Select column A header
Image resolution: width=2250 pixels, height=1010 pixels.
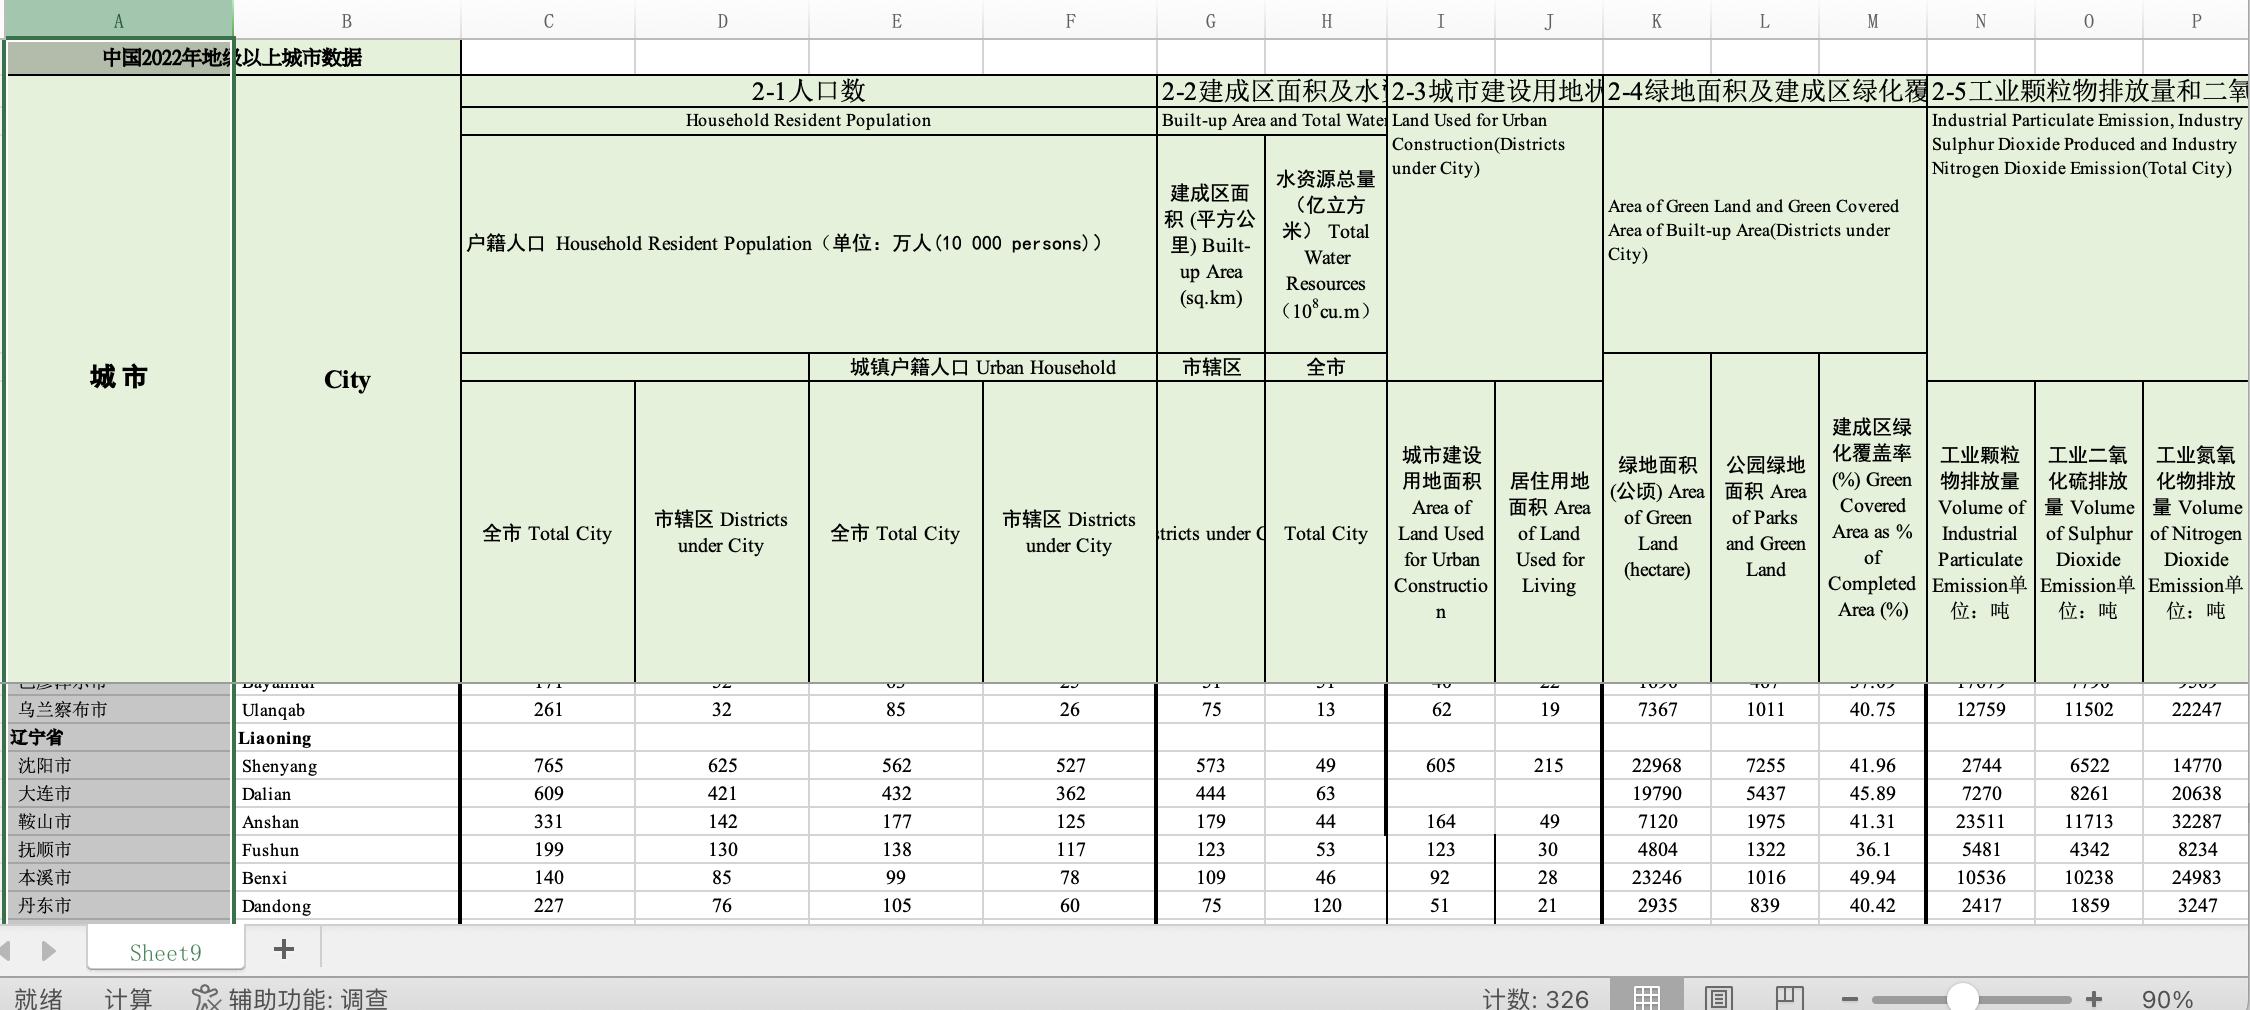[x=118, y=20]
